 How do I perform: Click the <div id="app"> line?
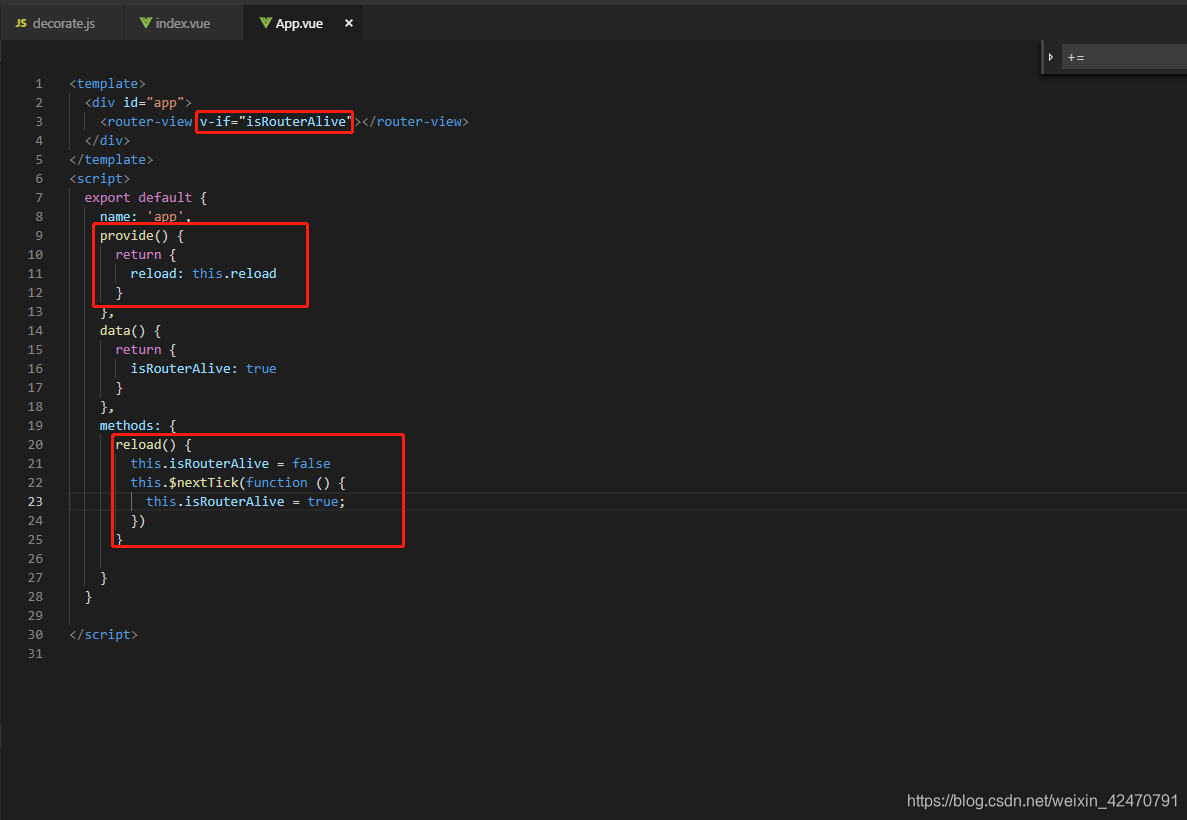pos(138,102)
